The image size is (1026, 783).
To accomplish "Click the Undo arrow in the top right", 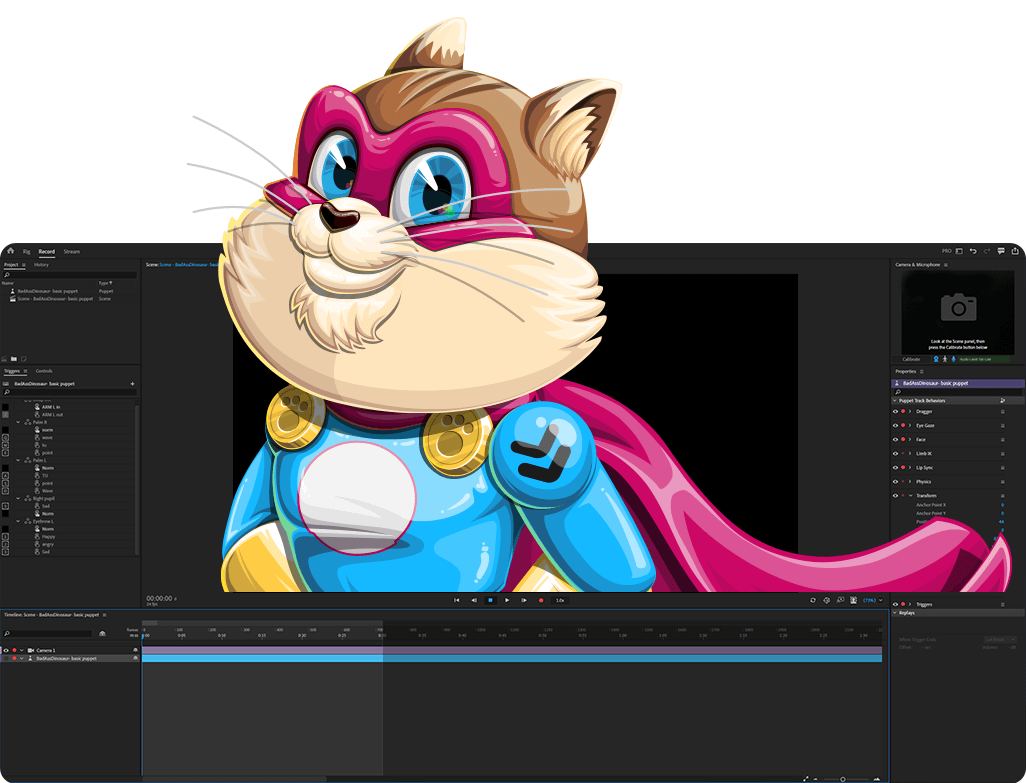I will 972,251.
